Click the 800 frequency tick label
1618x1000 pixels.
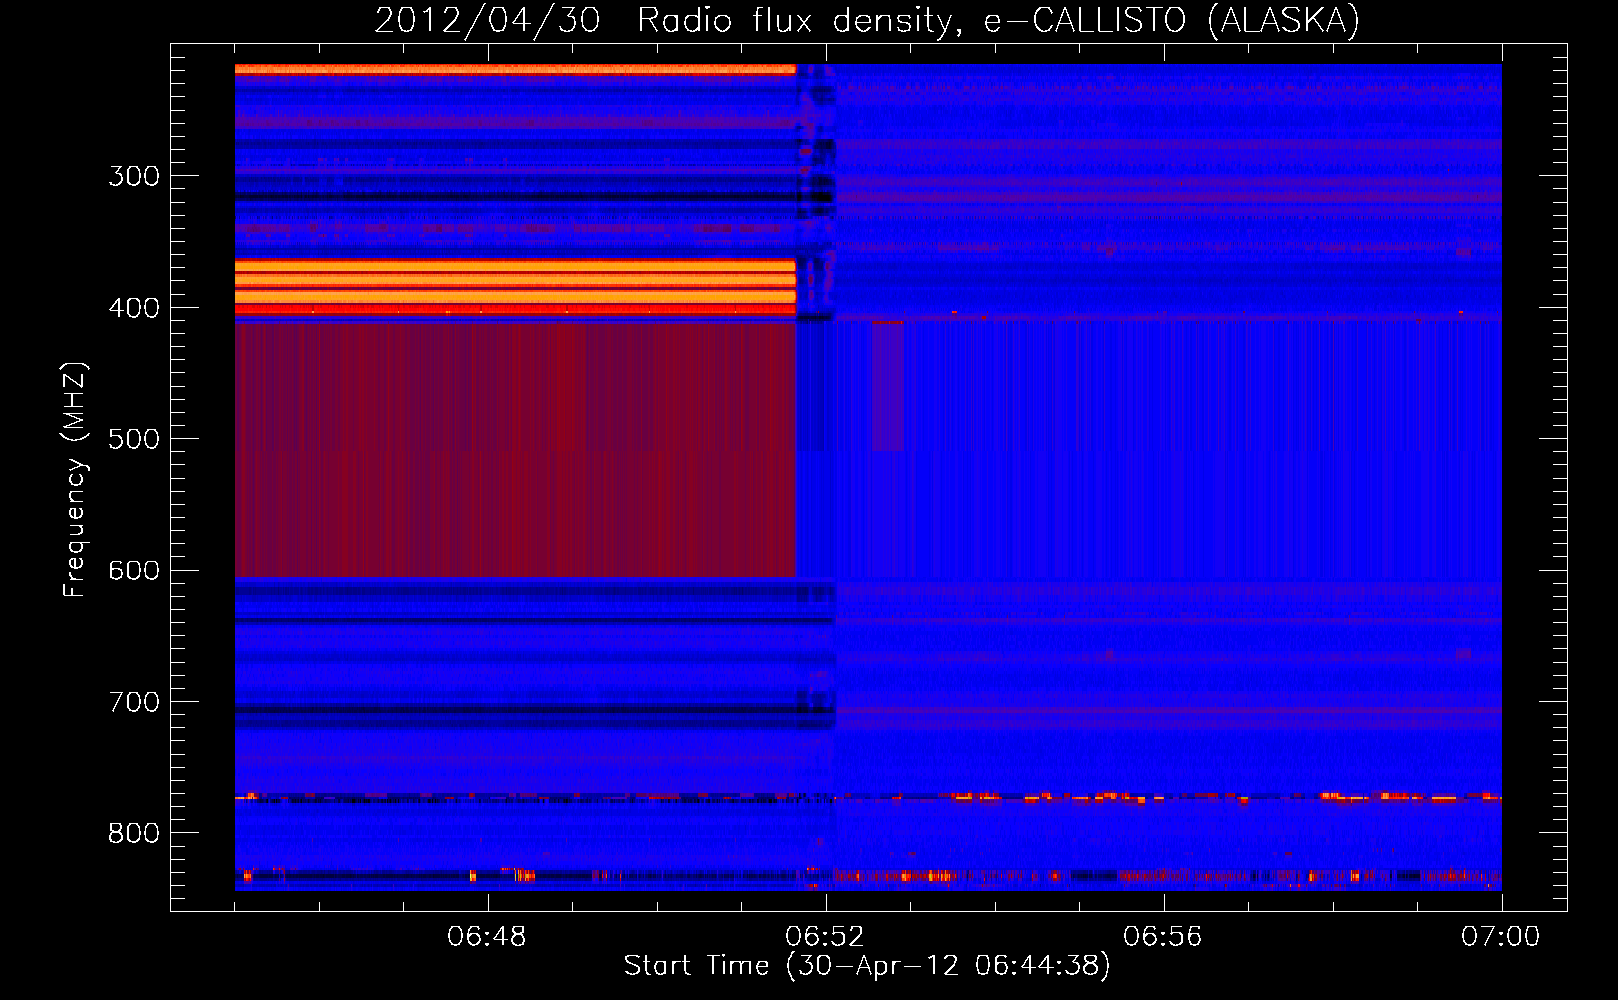tap(134, 833)
